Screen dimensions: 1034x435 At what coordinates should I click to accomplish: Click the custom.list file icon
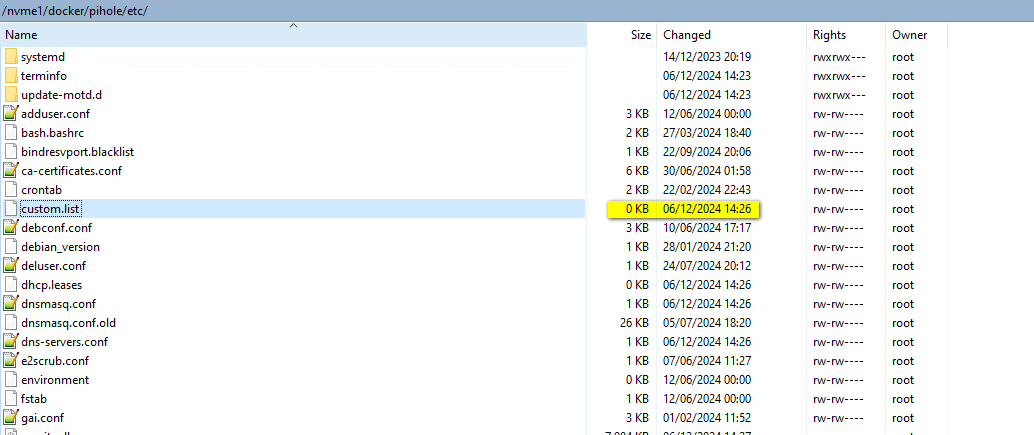click(11, 208)
